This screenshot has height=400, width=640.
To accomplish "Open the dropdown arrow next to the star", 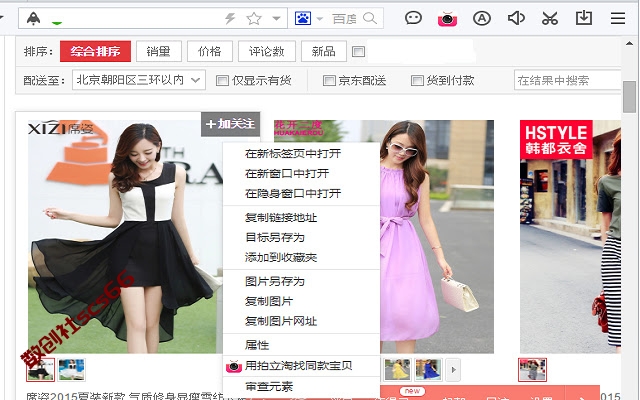I will click(276, 18).
